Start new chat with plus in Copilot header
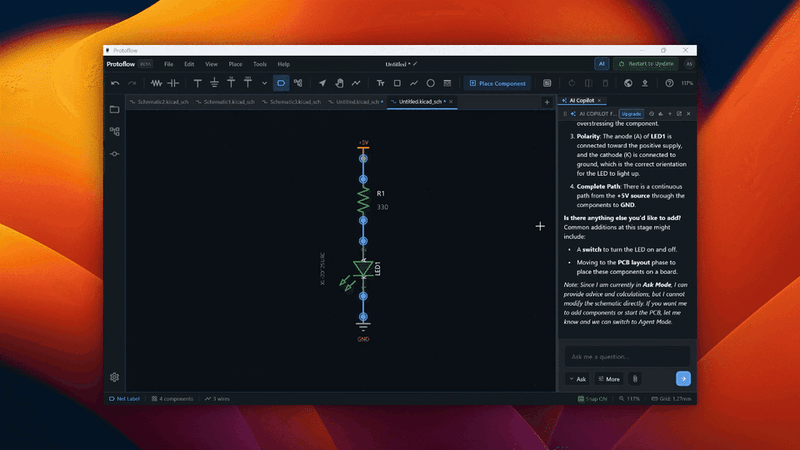Screen dimensions: 800x450 (670, 114)
